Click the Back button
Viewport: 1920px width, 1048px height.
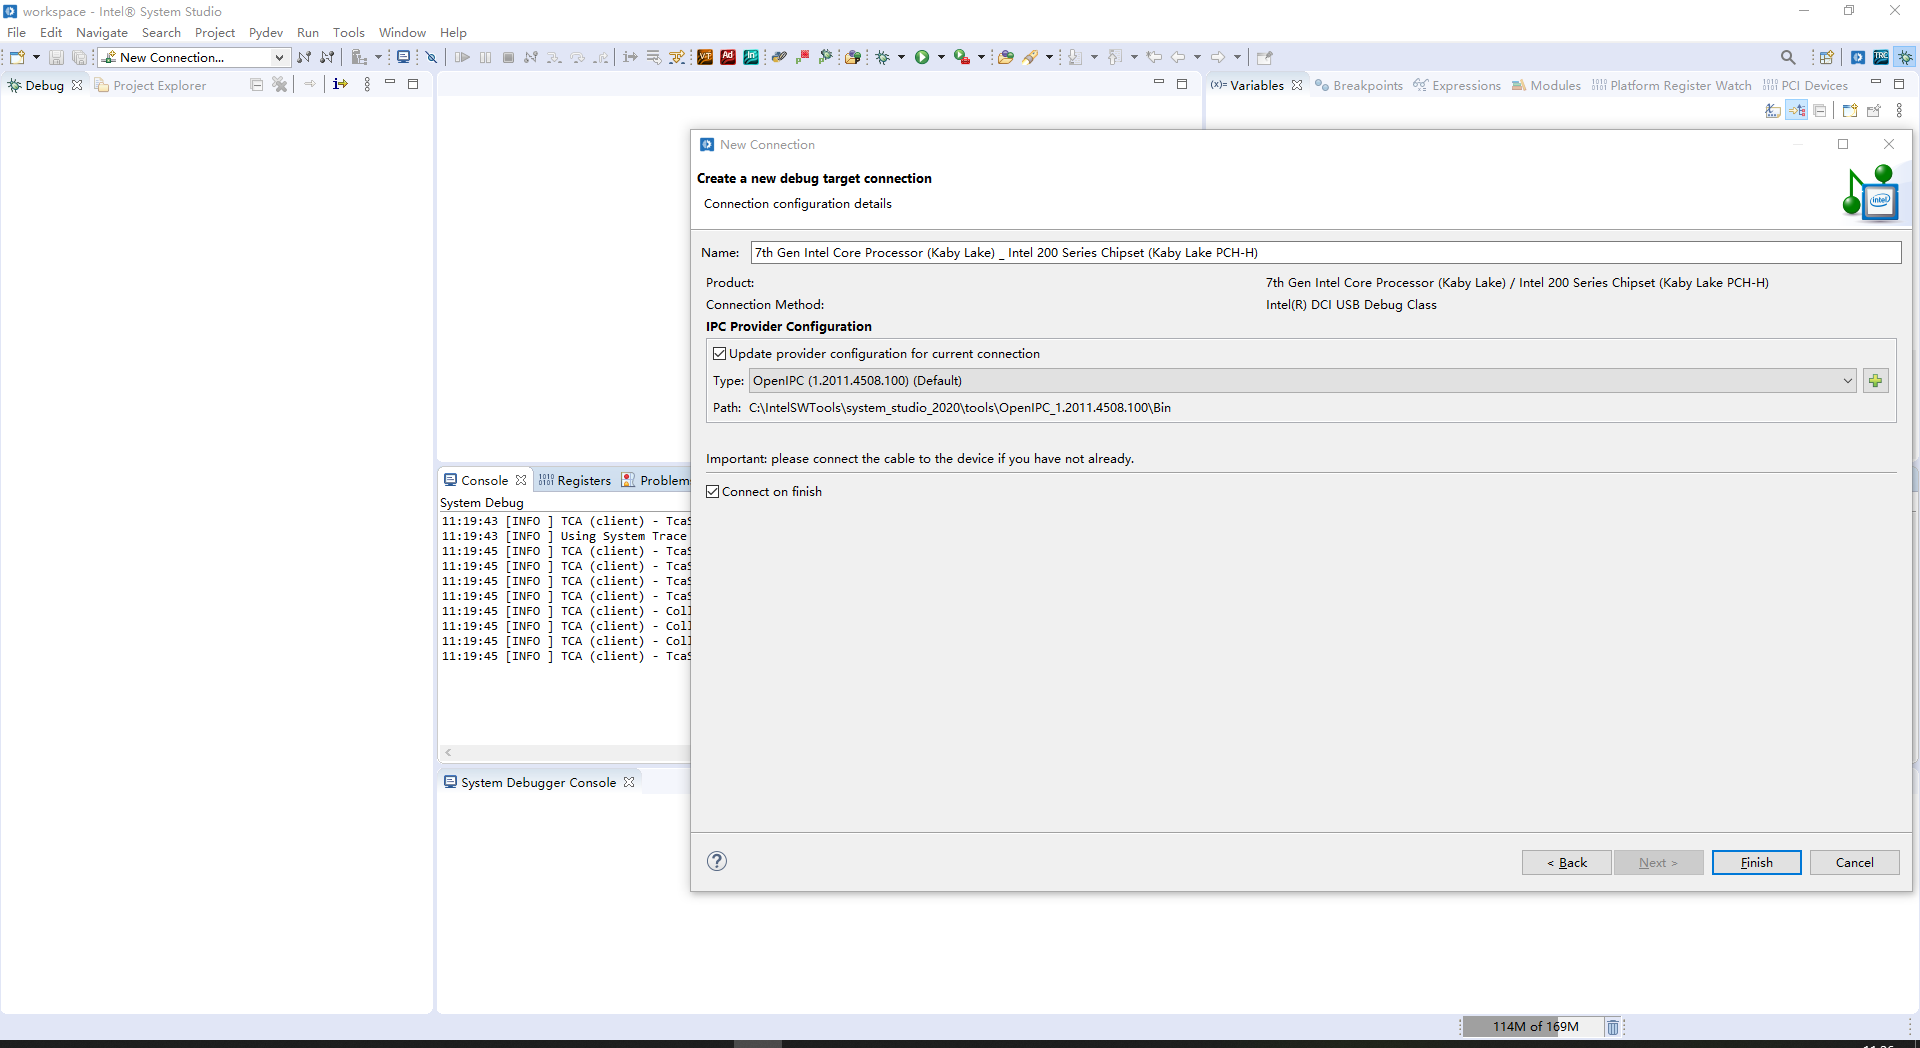tap(1566, 862)
